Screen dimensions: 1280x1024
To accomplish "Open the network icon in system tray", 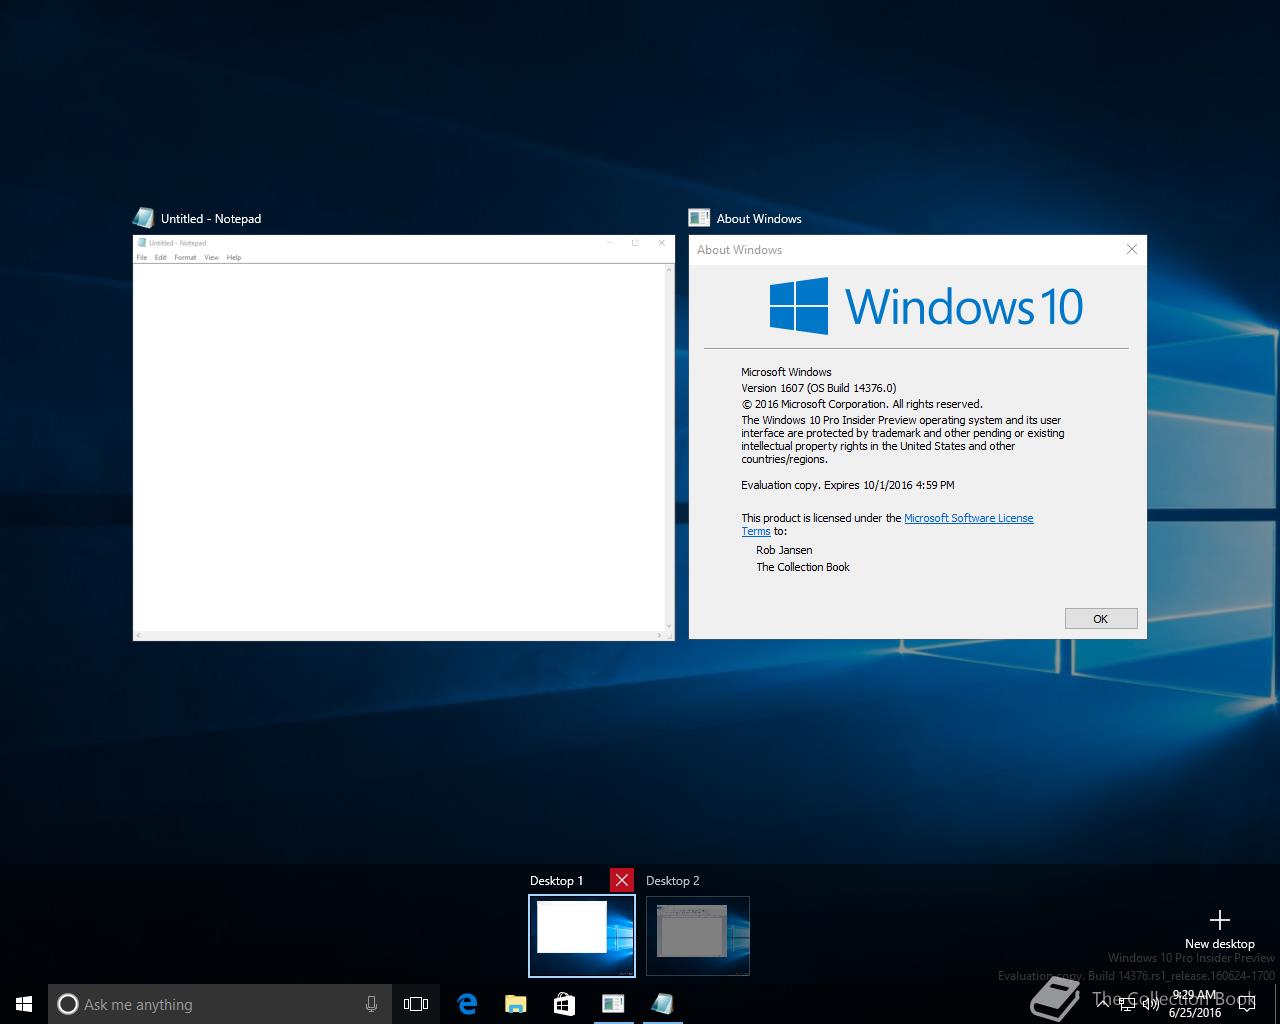I will click(x=1127, y=1005).
